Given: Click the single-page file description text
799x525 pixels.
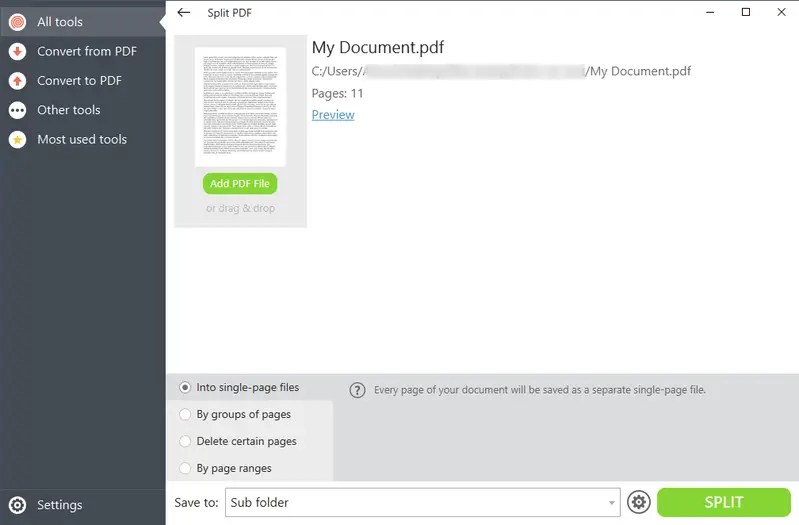Looking at the screenshot, I should [x=540, y=390].
